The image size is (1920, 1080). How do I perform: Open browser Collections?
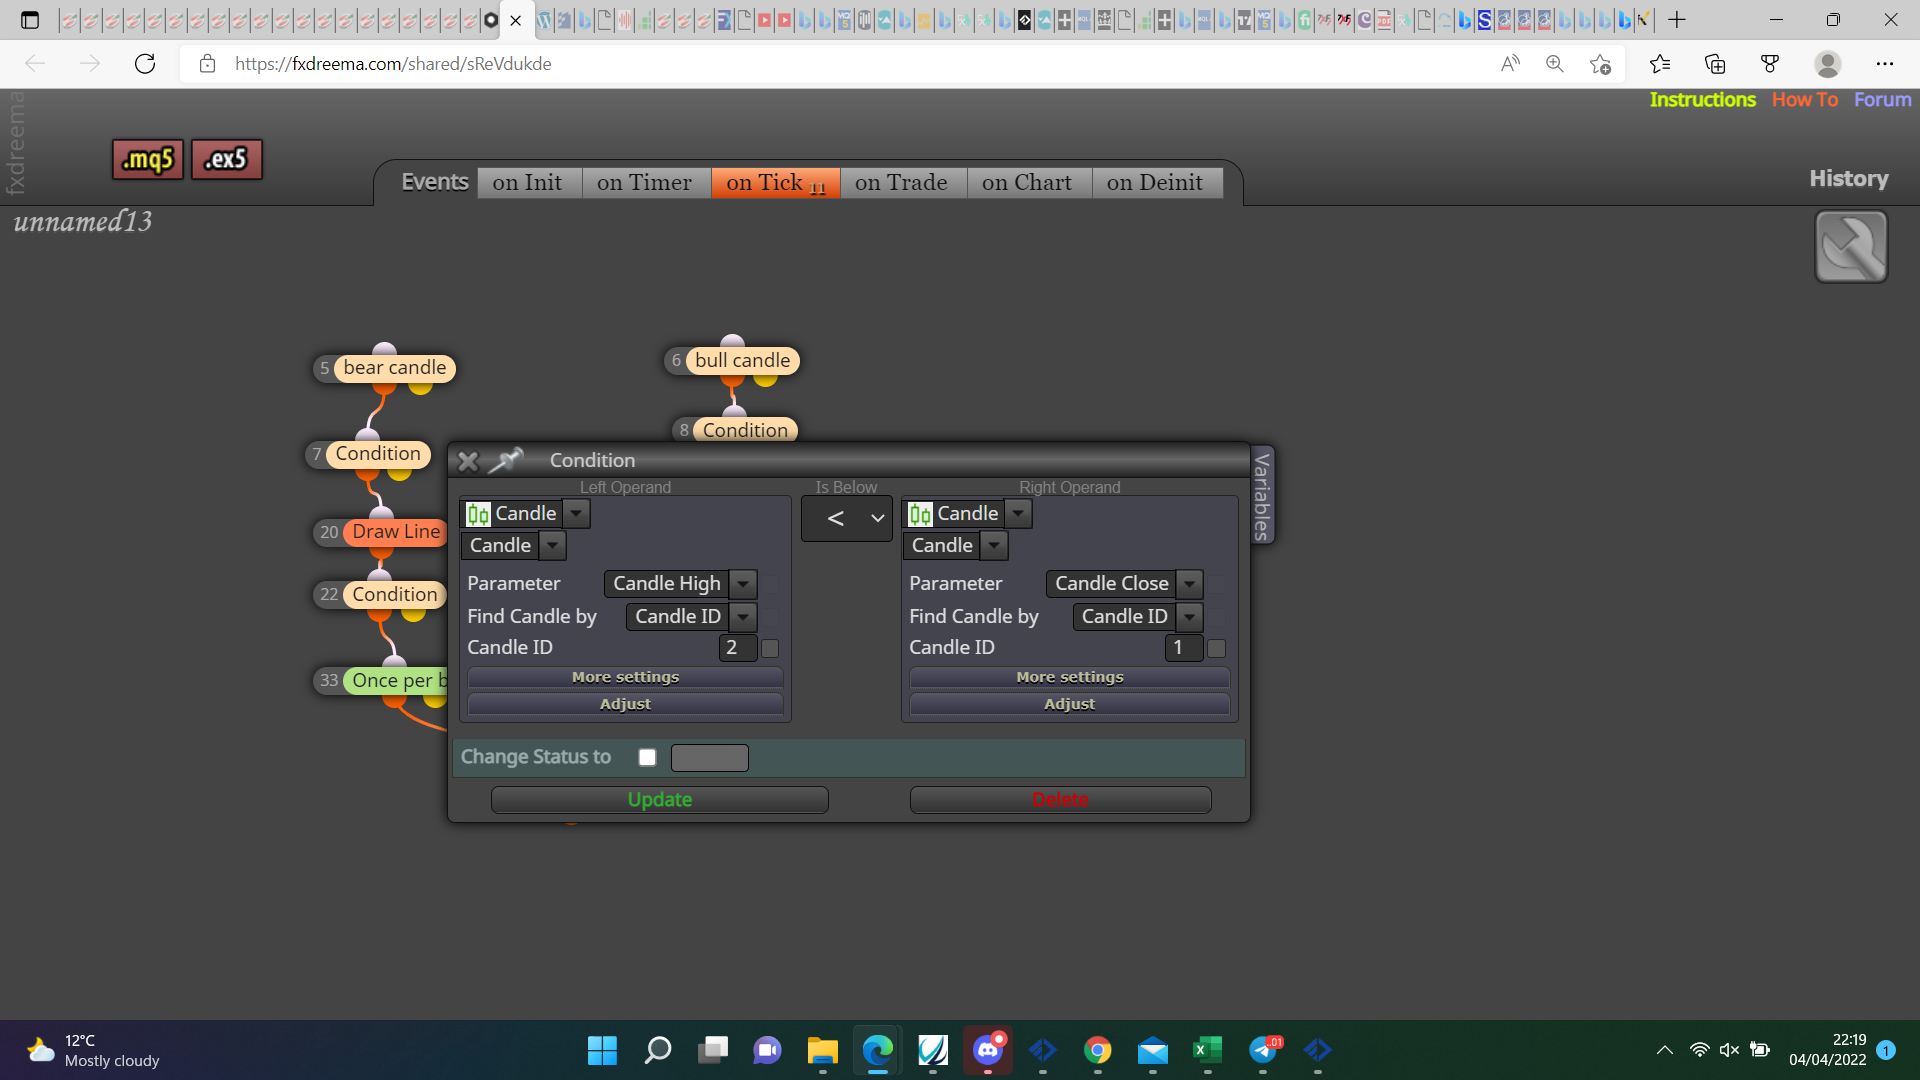point(1715,64)
